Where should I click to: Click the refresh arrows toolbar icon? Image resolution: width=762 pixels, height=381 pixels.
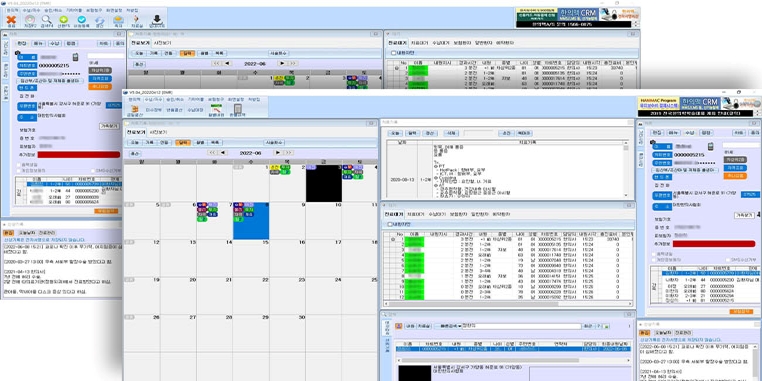(x=100, y=20)
